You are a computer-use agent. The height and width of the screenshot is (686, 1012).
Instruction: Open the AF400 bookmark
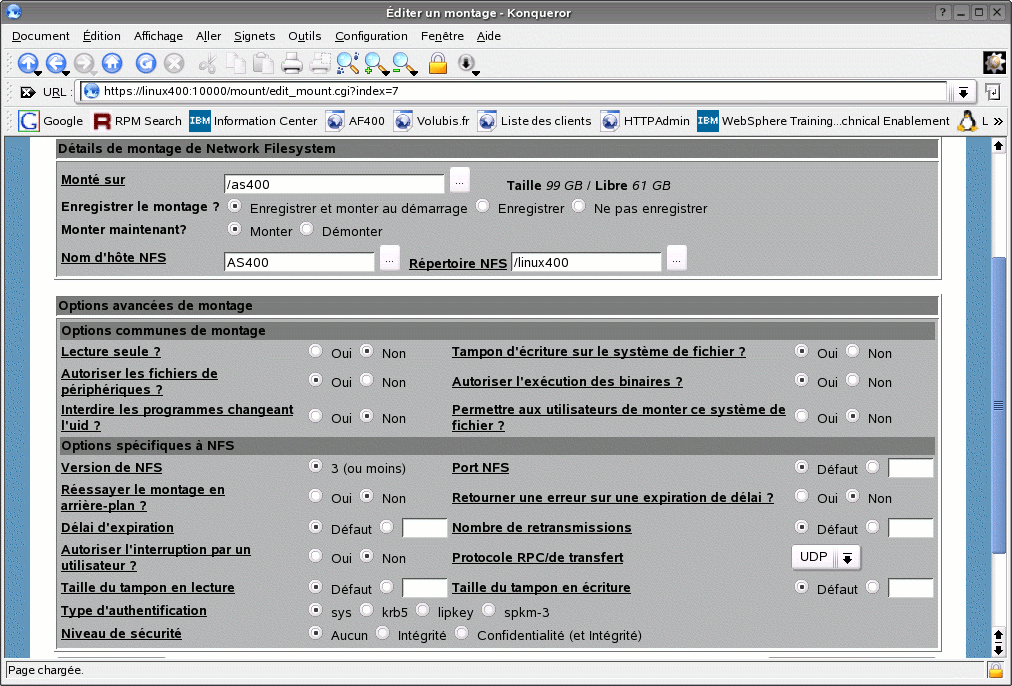coord(355,121)
